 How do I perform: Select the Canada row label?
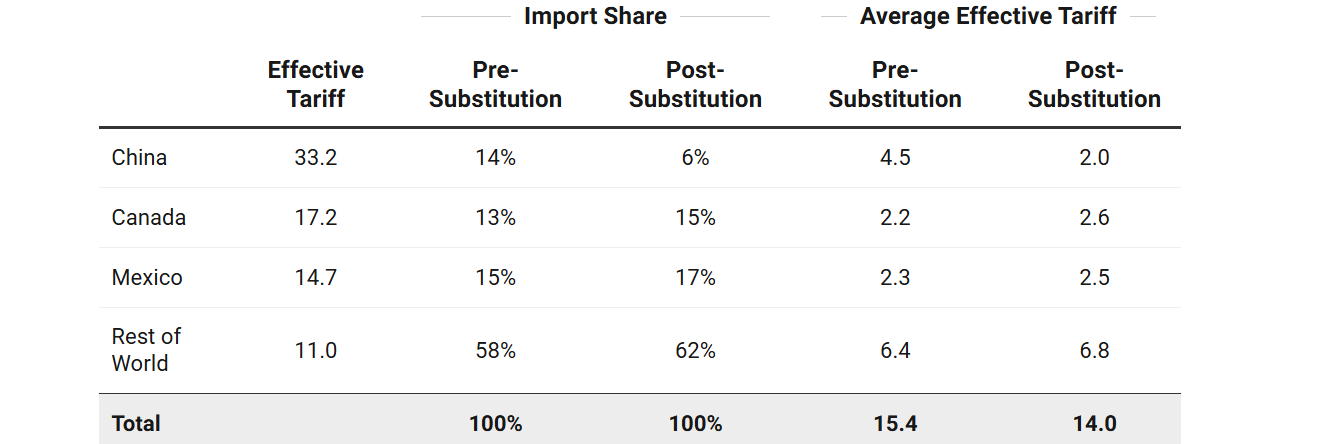149,217
